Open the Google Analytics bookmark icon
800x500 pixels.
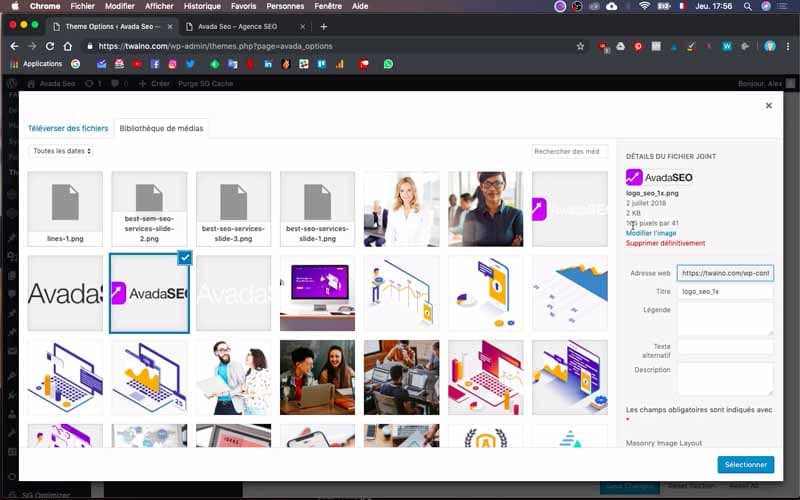339,64
